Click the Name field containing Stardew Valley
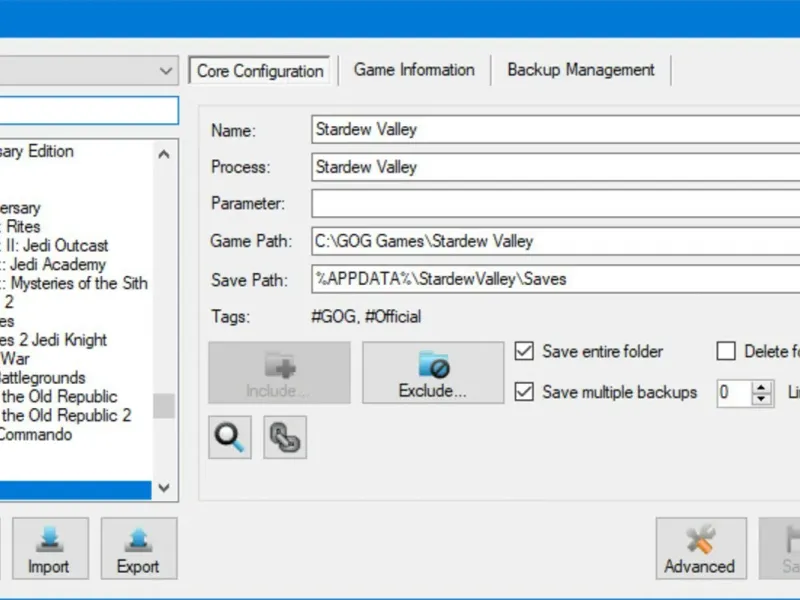The image size is (800, 600). point(556,130)
